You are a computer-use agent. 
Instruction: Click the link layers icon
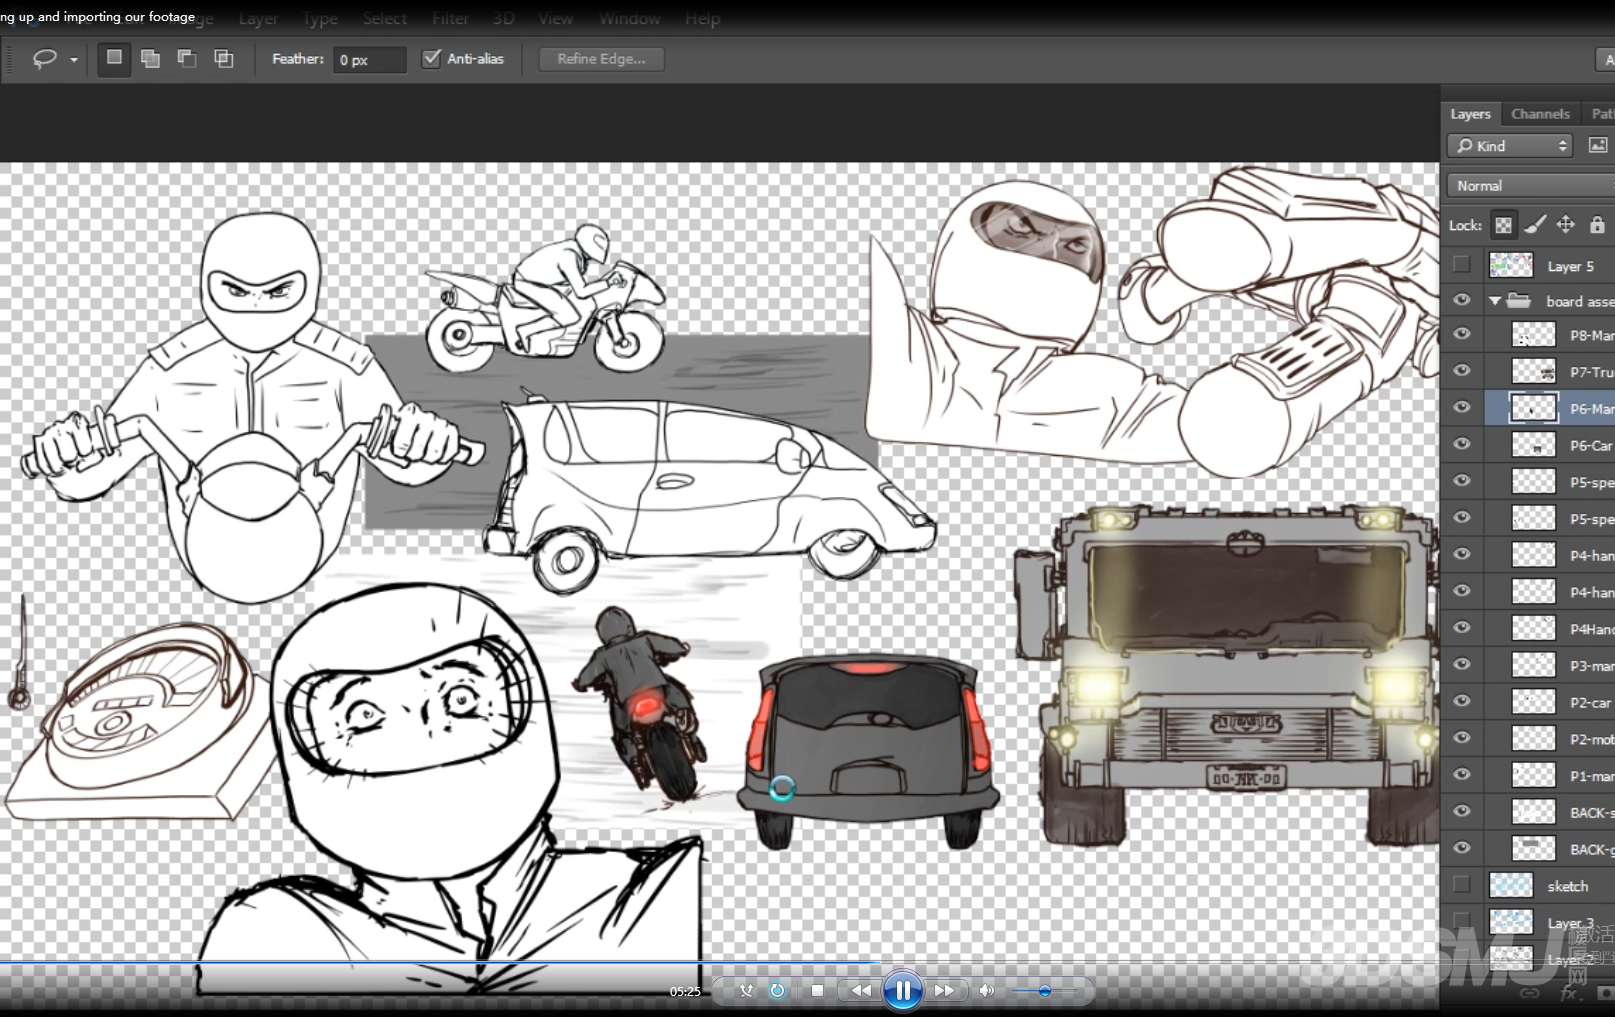1529,993
